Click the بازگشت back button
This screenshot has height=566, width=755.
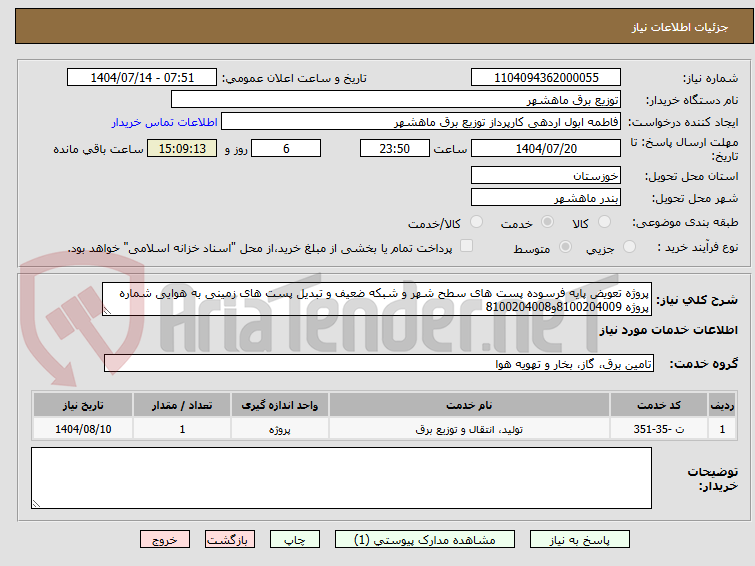click(x=230, y=540)
